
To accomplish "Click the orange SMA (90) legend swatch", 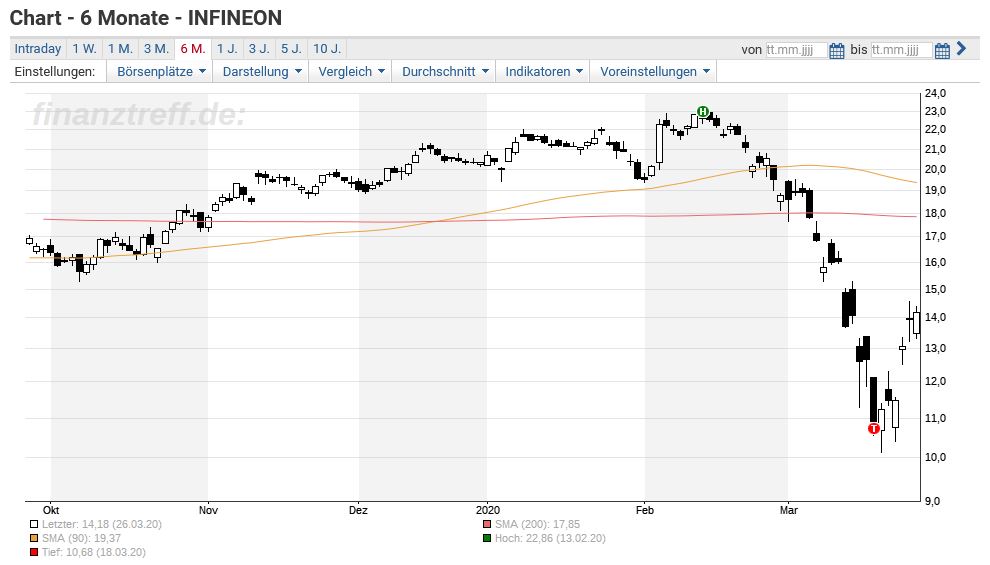I will (x=33, y=538).
